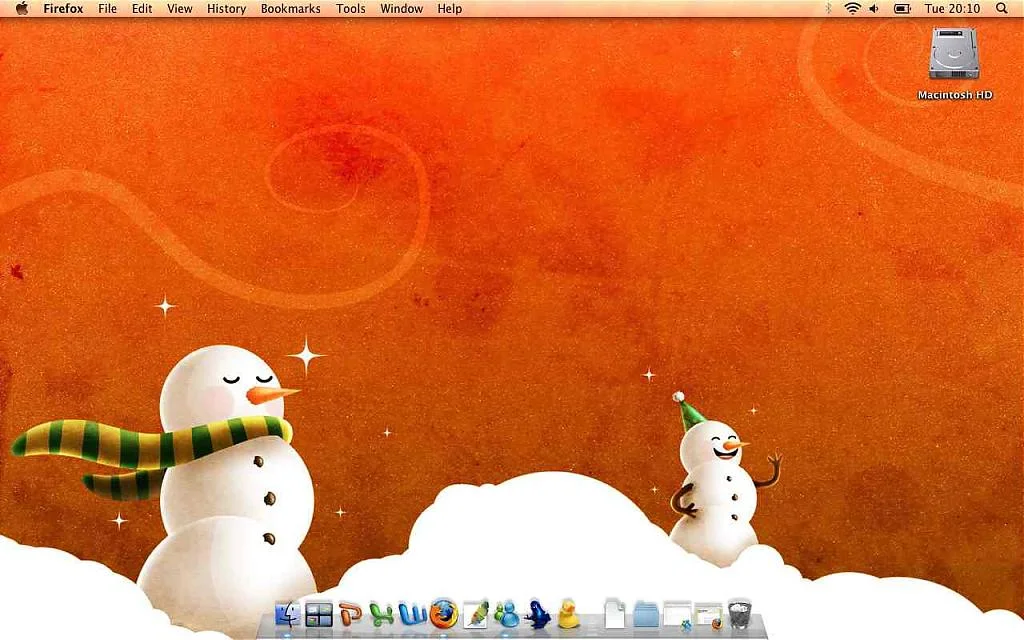Open the Bookmarks menu
Screen dimensions: 1024x640
point(290,9)
